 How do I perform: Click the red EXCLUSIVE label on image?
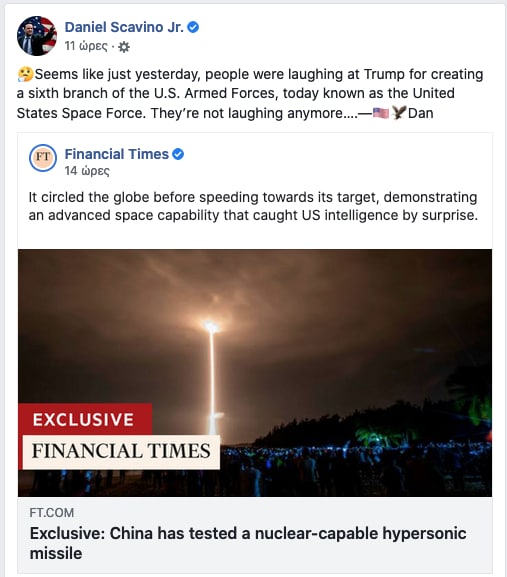click(85, 420)
